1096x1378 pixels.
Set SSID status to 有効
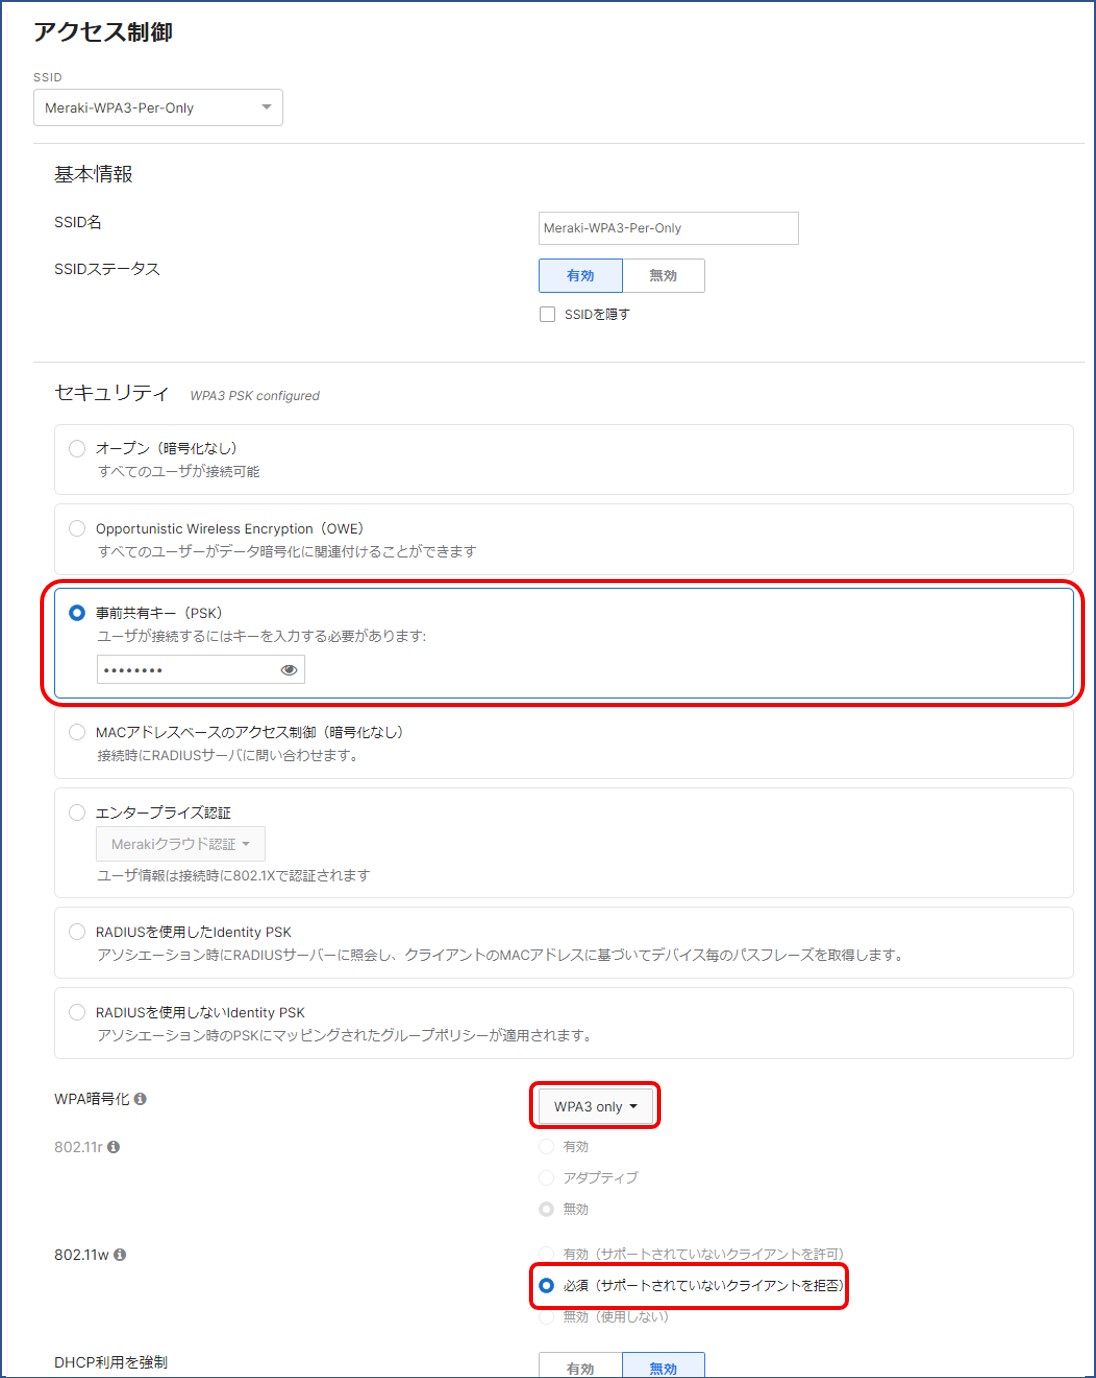coord(580,276)
